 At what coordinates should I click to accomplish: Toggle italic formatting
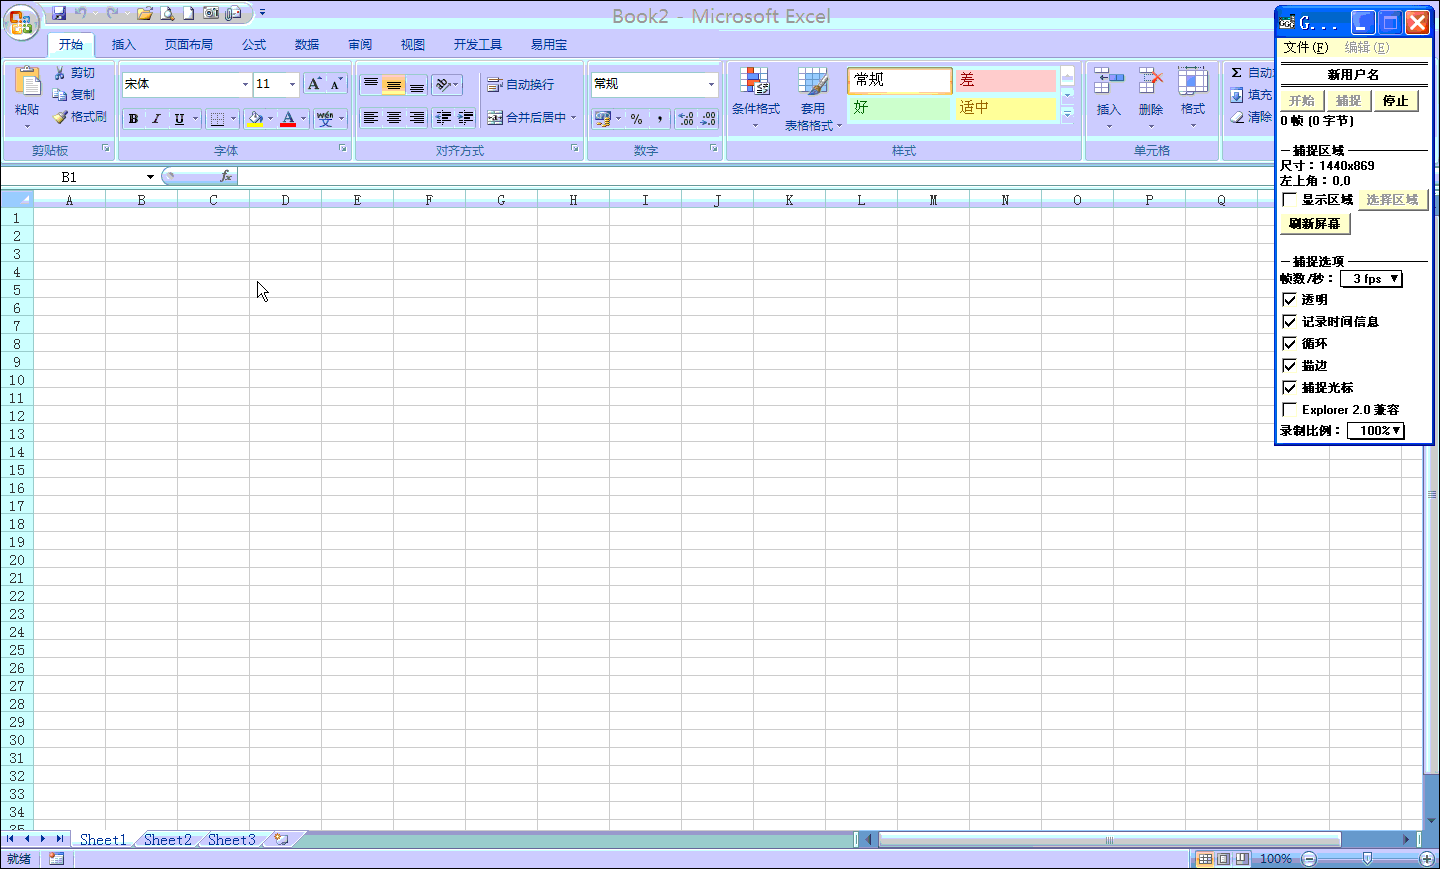[156, 118]
